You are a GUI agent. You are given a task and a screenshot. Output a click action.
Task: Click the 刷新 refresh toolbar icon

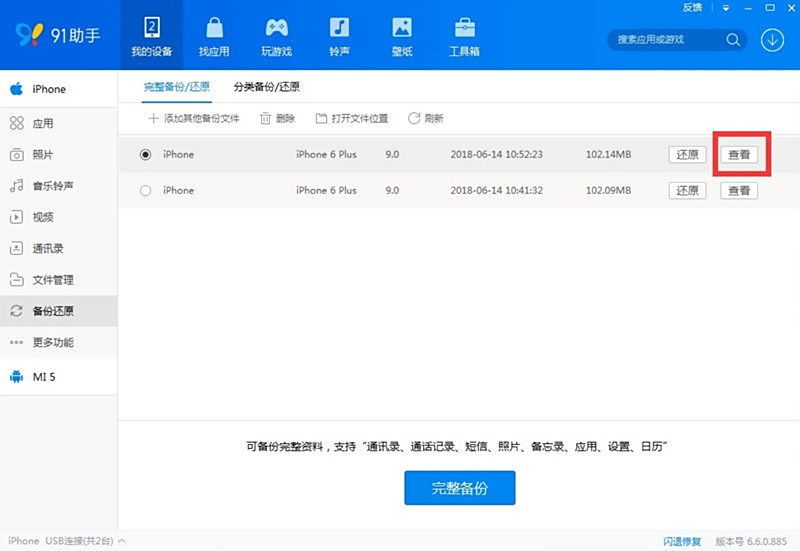(x=414, y=118)
